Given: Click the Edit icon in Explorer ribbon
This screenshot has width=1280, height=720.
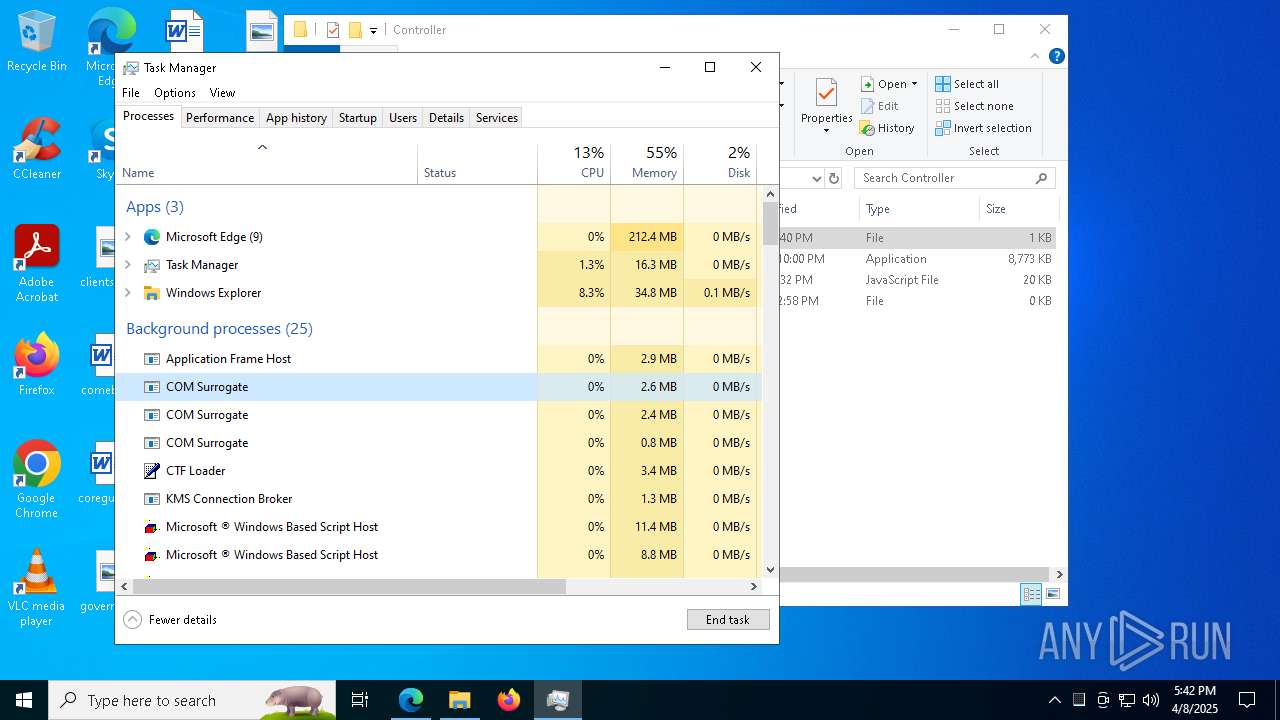Looking at the screenshot, I should (868, 106).
